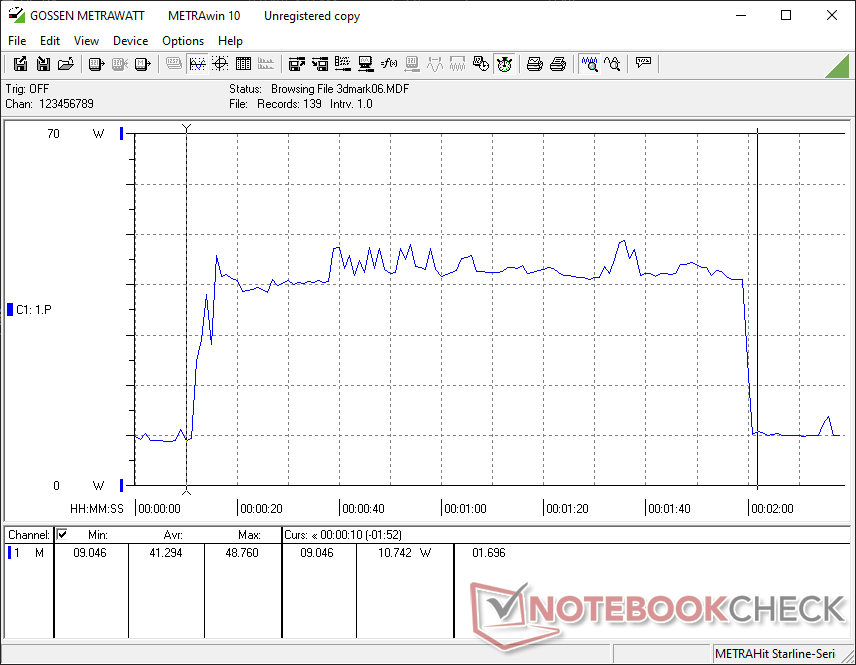Screen dimensions: 856x665
Task: Click the lower Y-axis scale marker at 0 W
Action: coord(122,485)
